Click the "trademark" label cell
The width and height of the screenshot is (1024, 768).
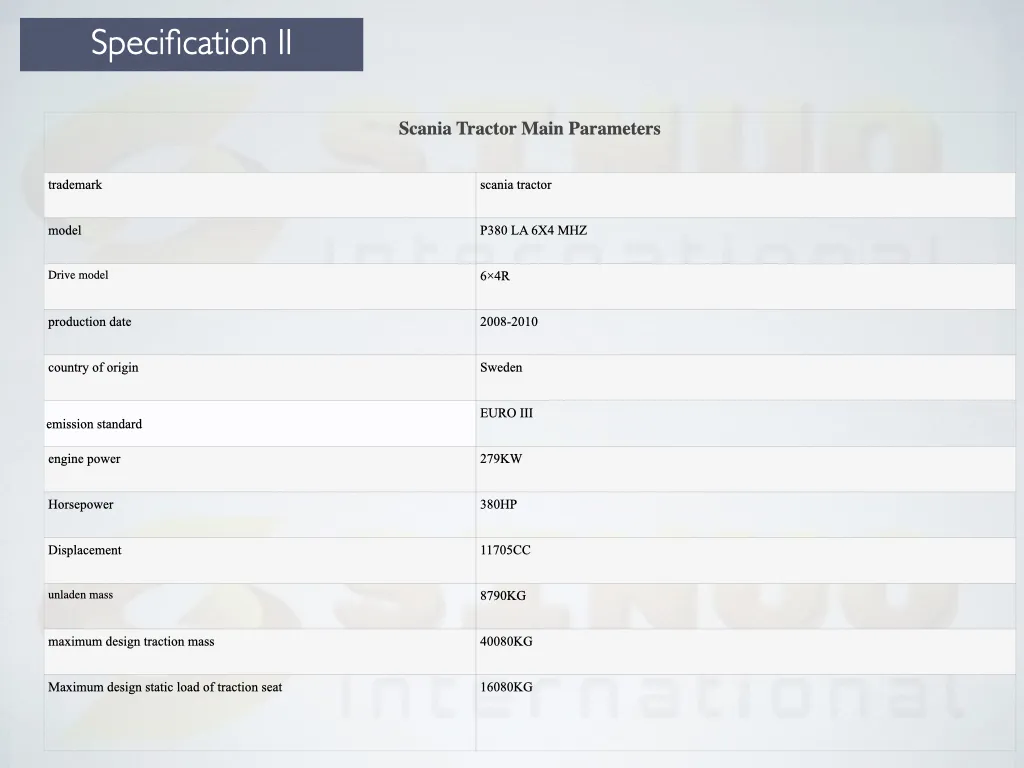point(75,185)
